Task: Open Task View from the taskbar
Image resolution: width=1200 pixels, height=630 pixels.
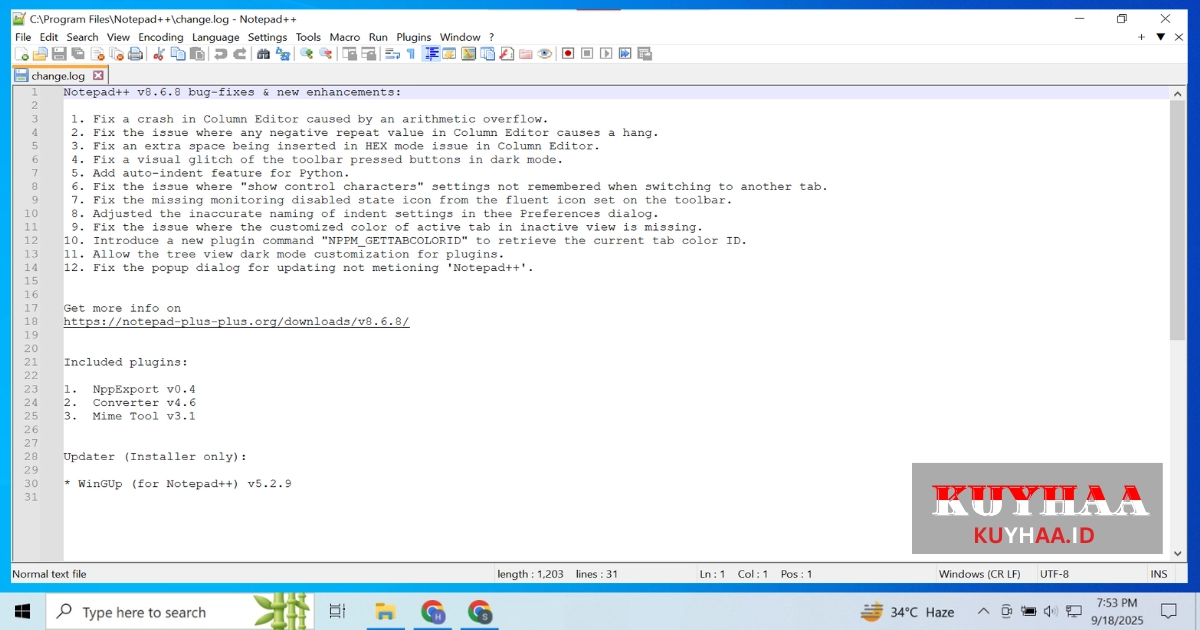Action: click(337, 611)
